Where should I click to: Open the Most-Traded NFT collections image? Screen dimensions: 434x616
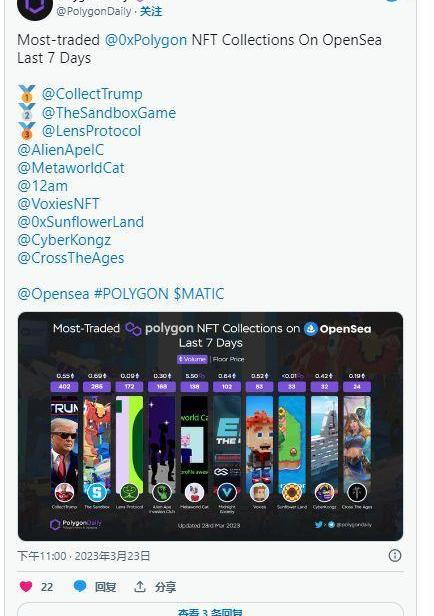[x=211, y=426]
